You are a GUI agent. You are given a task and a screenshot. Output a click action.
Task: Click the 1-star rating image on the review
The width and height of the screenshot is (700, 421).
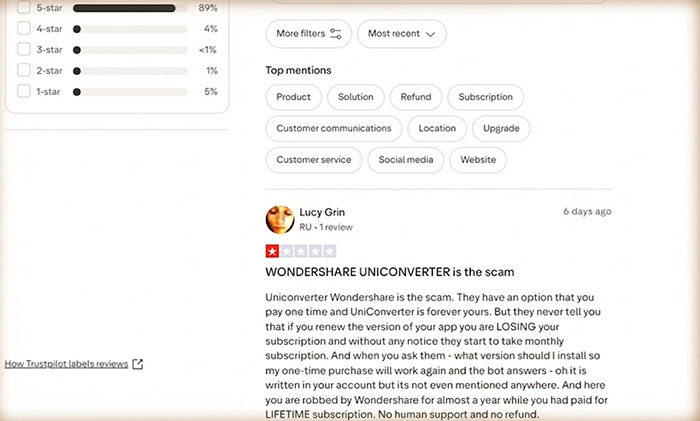tap(301, 251)
